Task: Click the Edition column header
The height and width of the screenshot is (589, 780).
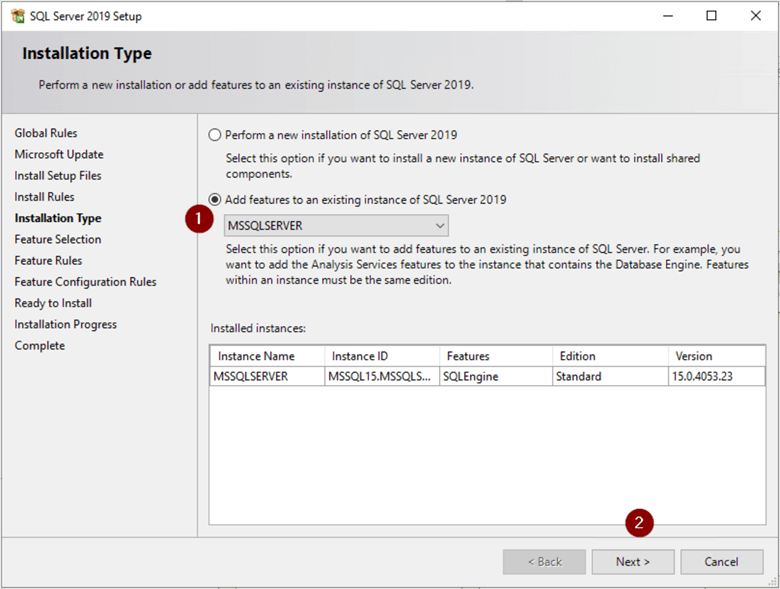Action: coord(610,356)
